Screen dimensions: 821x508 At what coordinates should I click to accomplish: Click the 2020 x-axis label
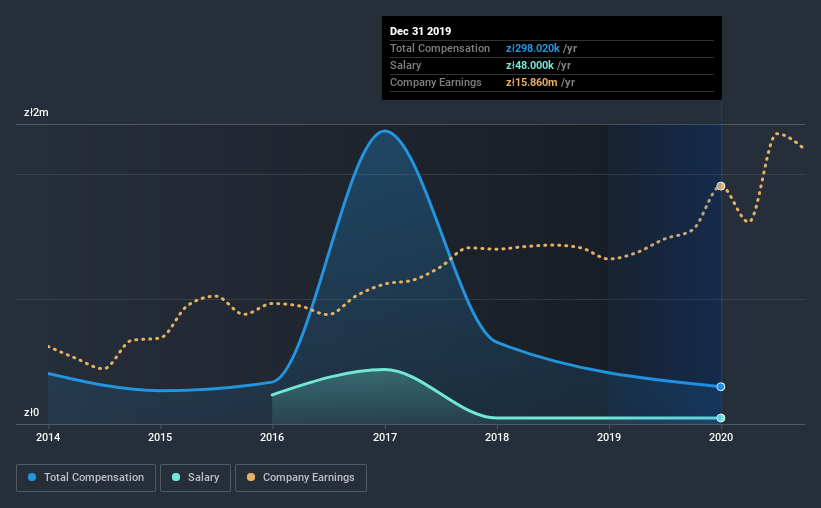[x=721, y=437]
